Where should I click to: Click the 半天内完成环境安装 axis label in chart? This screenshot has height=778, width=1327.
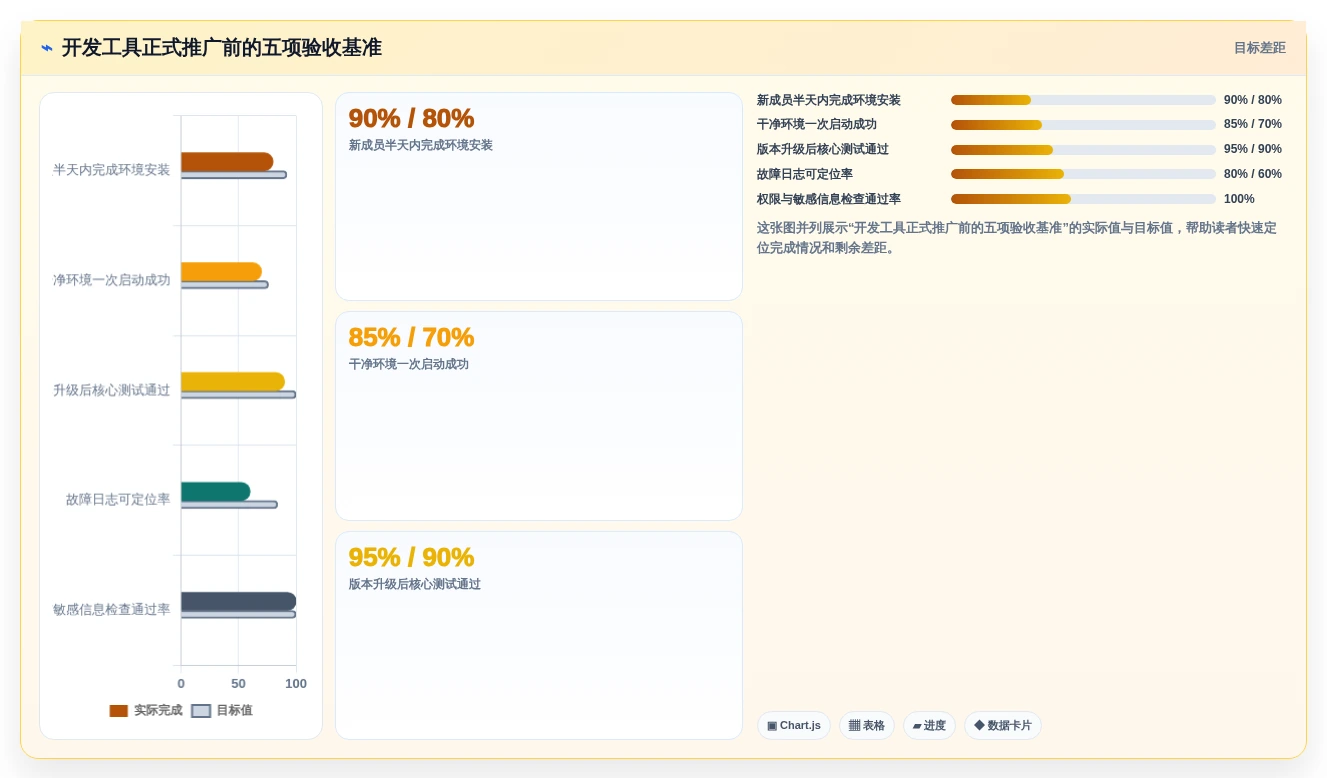pos(111,170)
